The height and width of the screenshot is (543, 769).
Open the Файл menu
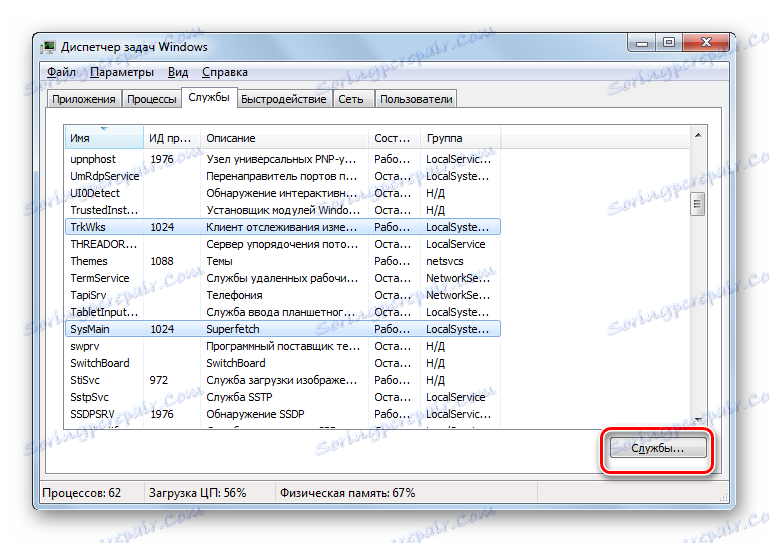[61, 72]
